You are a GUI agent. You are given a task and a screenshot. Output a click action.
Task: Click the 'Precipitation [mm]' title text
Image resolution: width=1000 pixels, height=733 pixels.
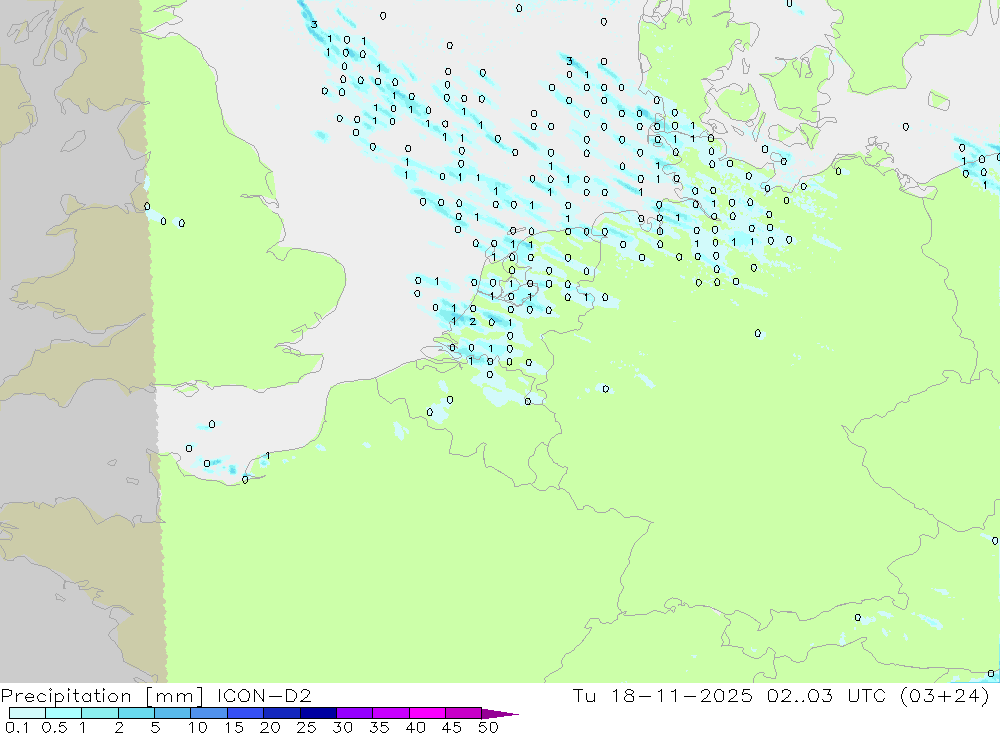102,696
